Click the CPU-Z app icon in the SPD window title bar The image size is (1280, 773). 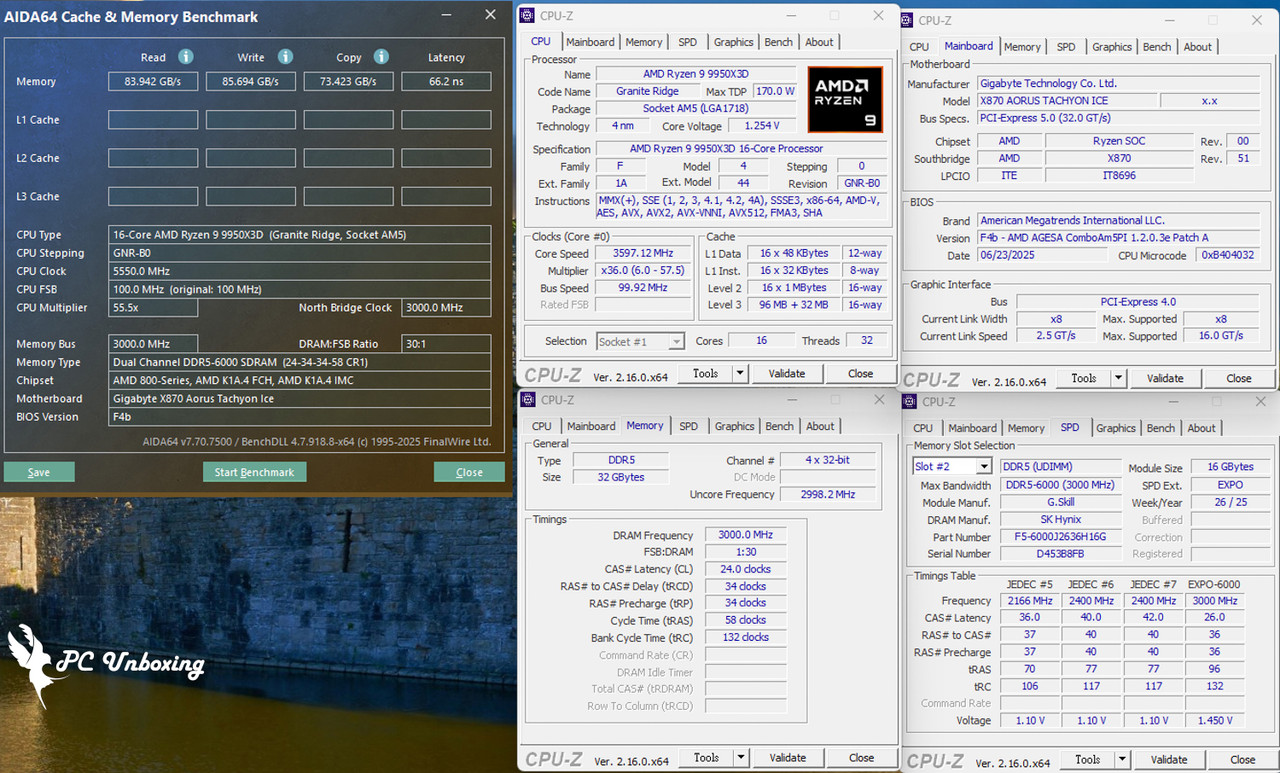909,401
